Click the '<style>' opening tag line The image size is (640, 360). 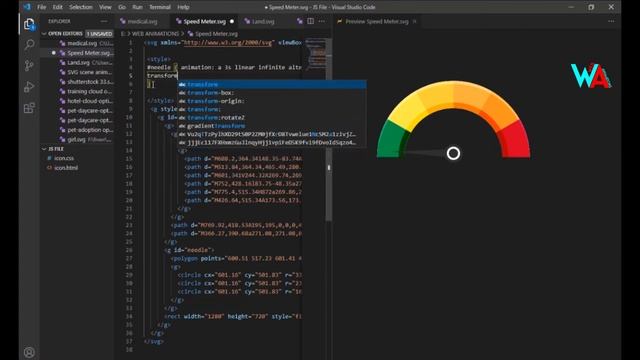(159, 59)
